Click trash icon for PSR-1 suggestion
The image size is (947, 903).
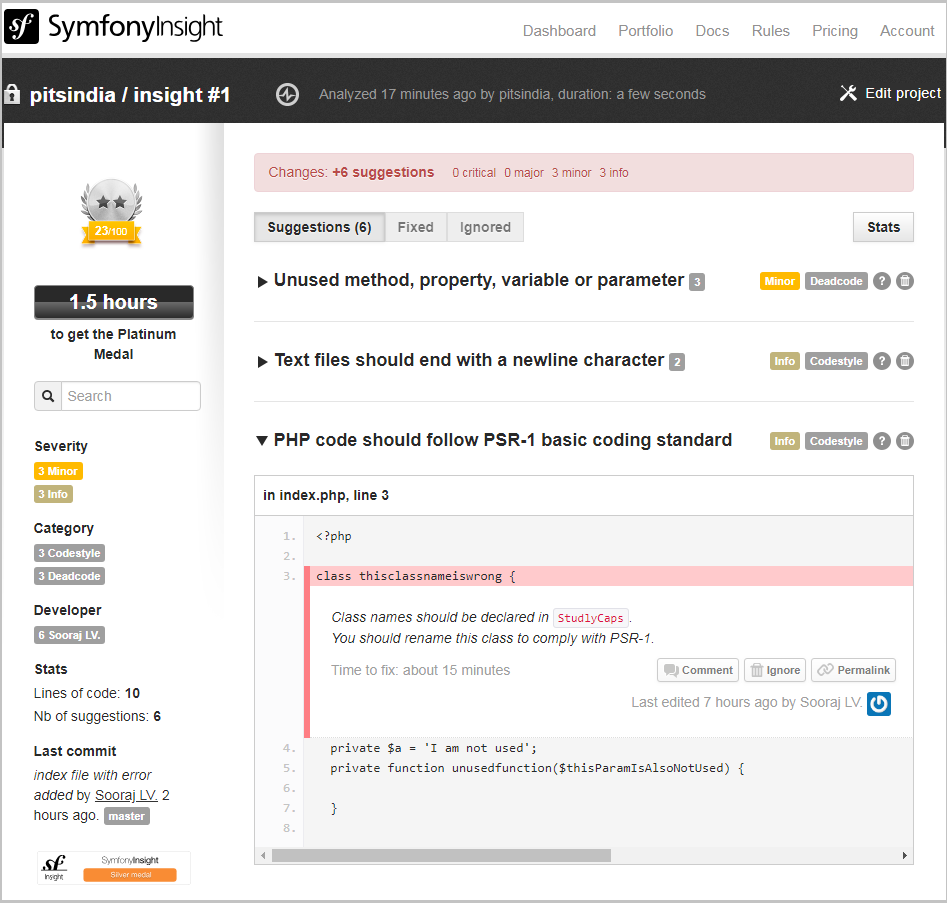coord(905,441)
